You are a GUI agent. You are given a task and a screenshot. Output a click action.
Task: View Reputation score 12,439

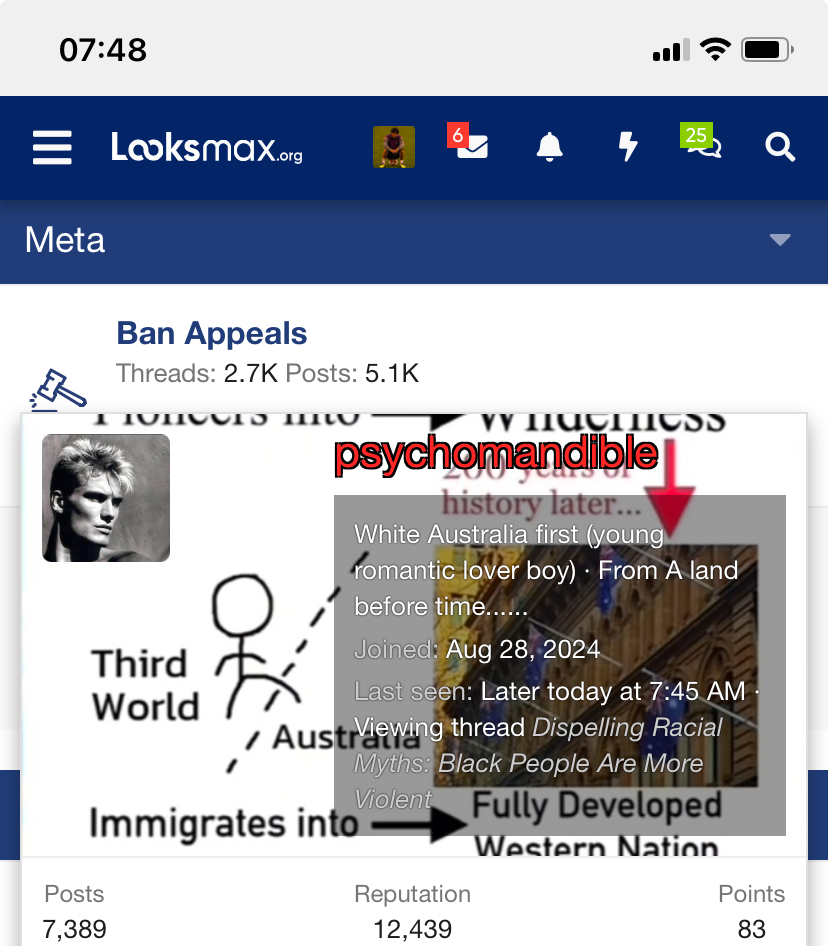tap(413, 929)
